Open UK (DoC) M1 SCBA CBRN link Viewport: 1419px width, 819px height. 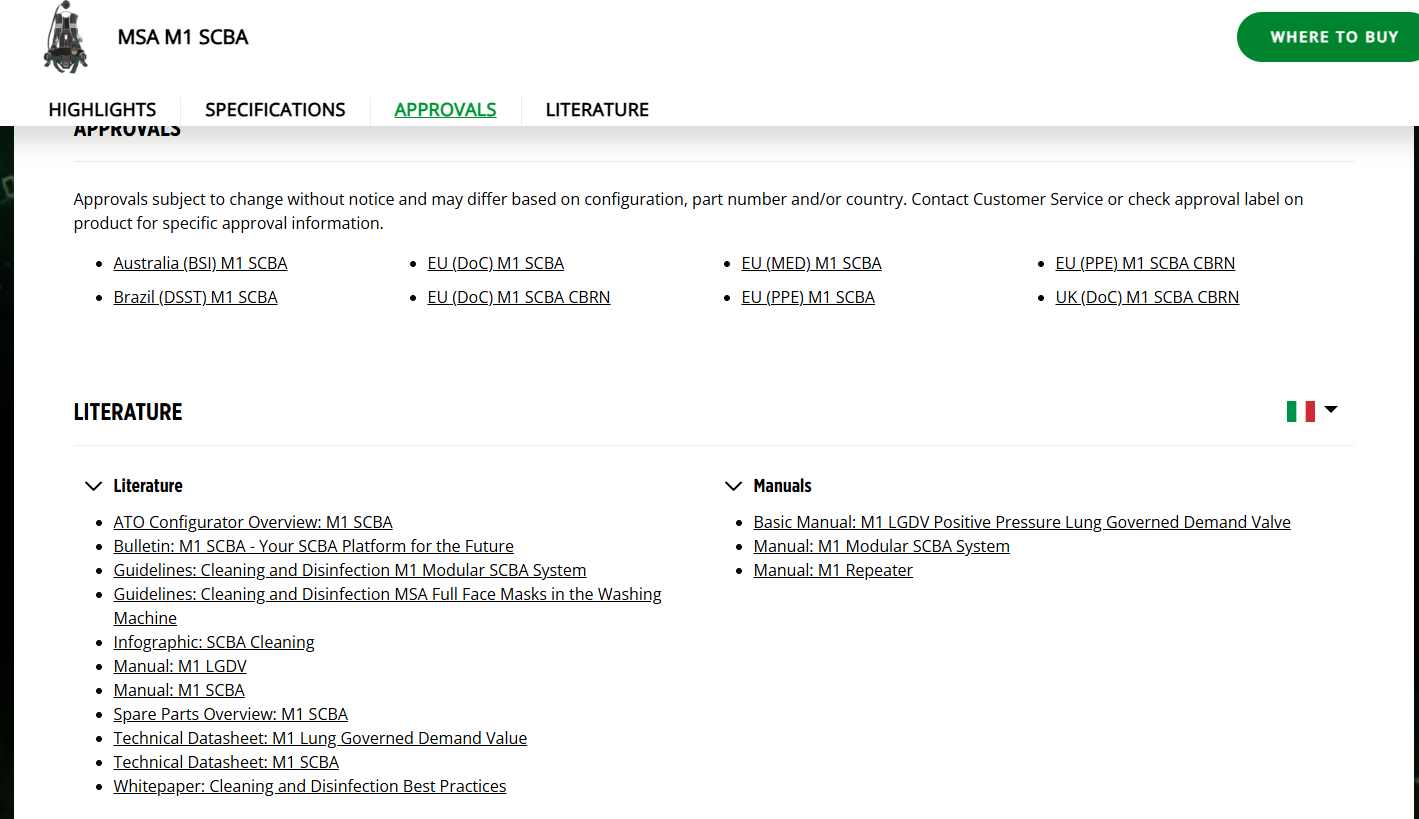point(1147,297)
